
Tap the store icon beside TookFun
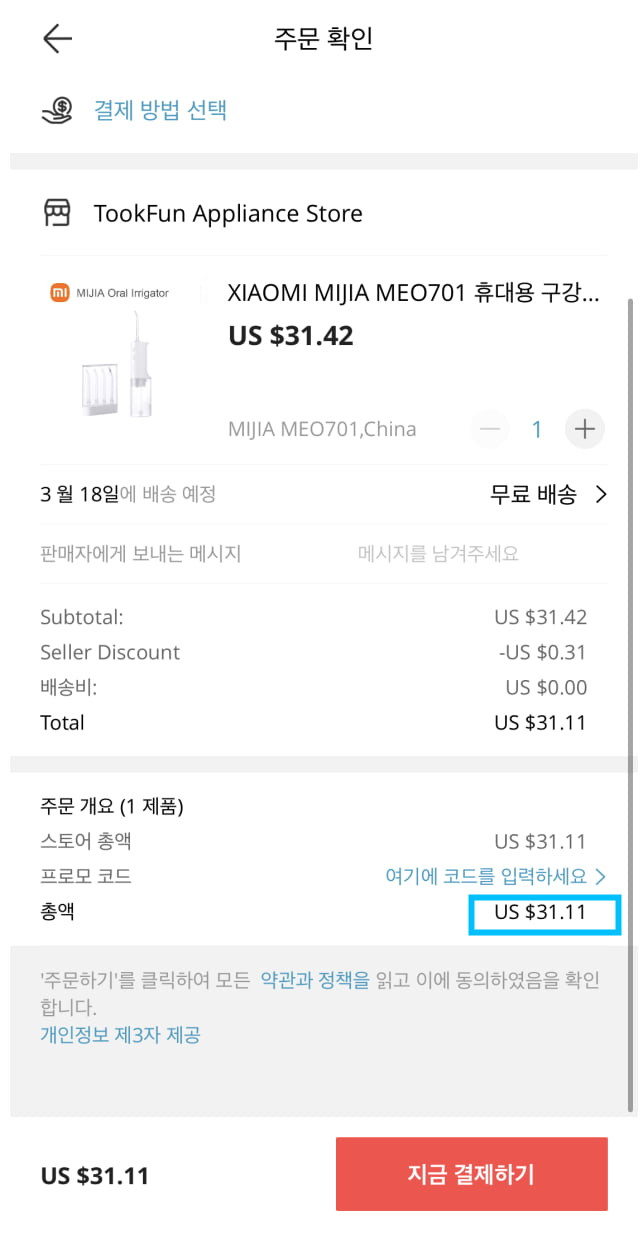[57, 213]
